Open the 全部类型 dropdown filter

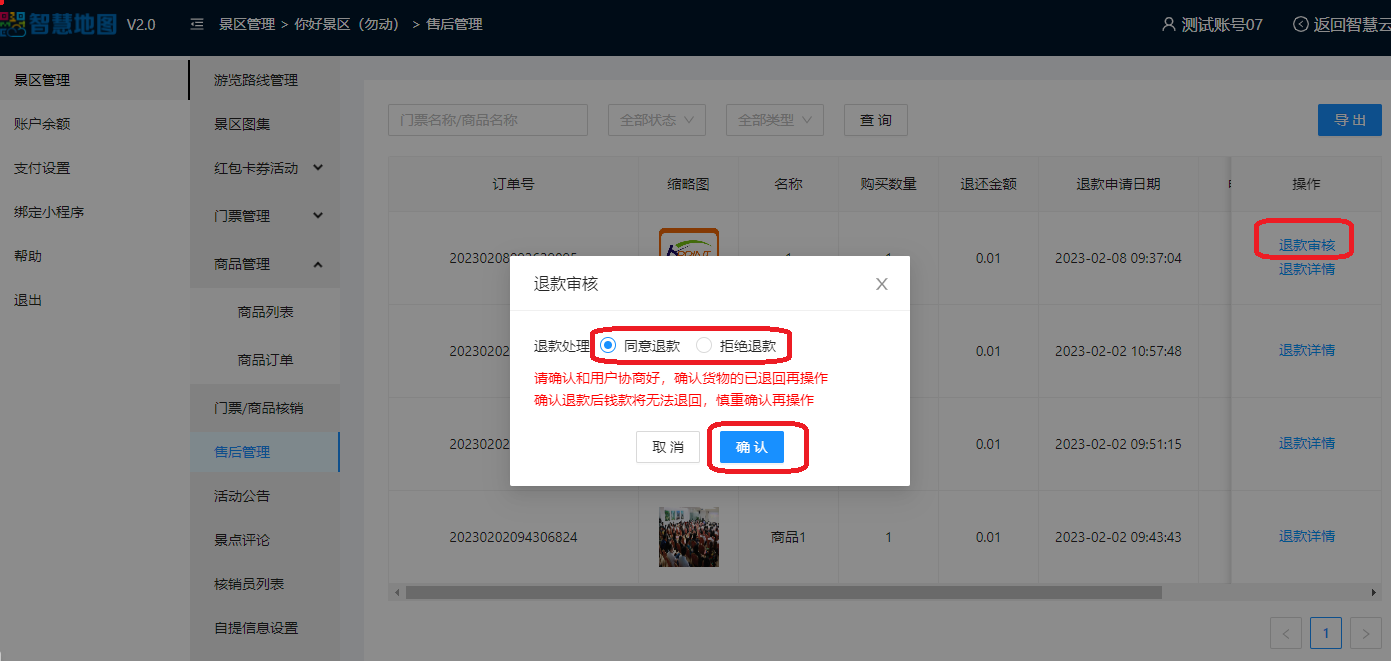tap(775, 120)
